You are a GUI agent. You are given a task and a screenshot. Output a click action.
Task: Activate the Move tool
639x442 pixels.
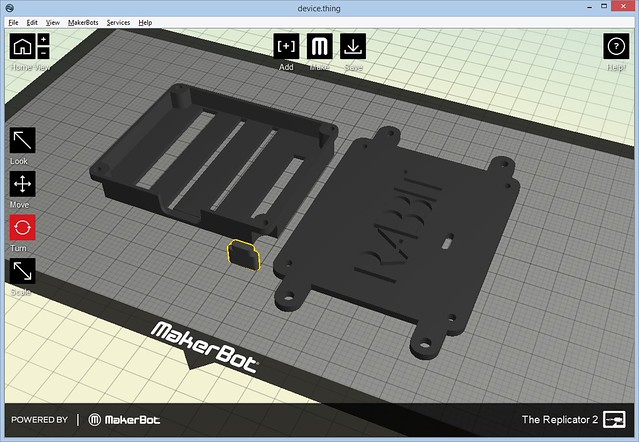tap(22, 184)
